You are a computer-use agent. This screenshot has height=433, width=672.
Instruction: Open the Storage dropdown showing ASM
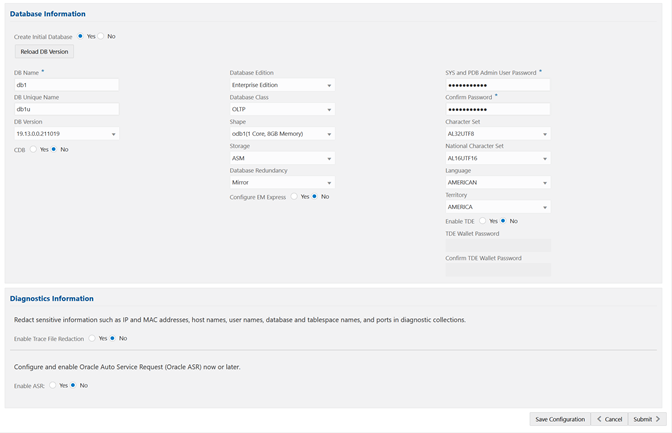click(x=282, y=158)
